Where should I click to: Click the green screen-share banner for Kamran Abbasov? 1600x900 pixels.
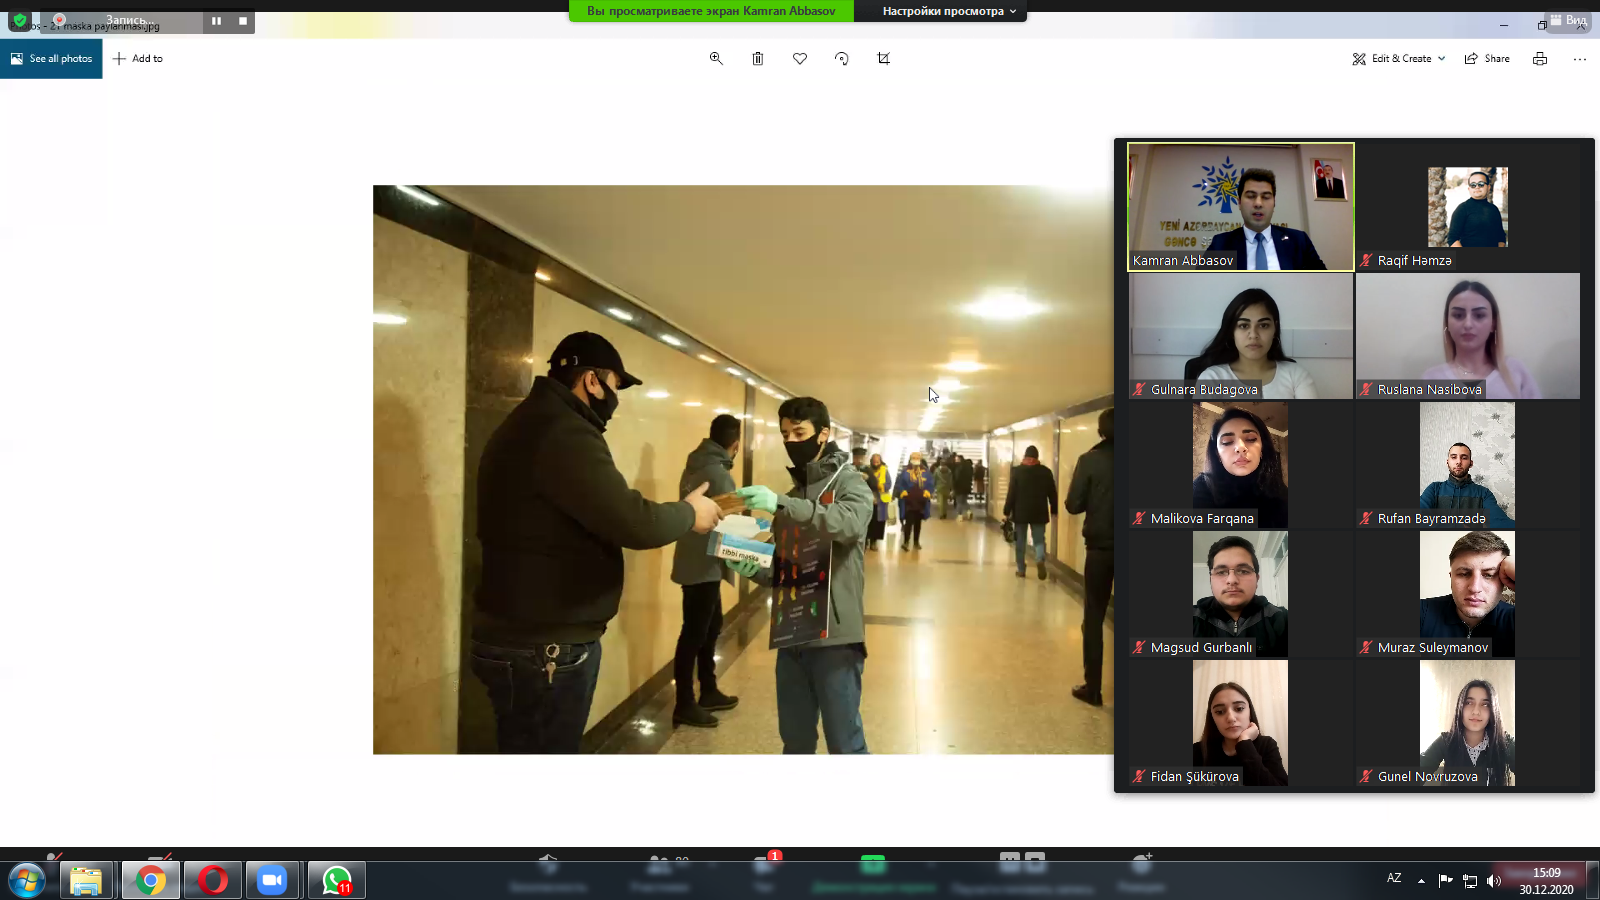[x=711, y=11]
